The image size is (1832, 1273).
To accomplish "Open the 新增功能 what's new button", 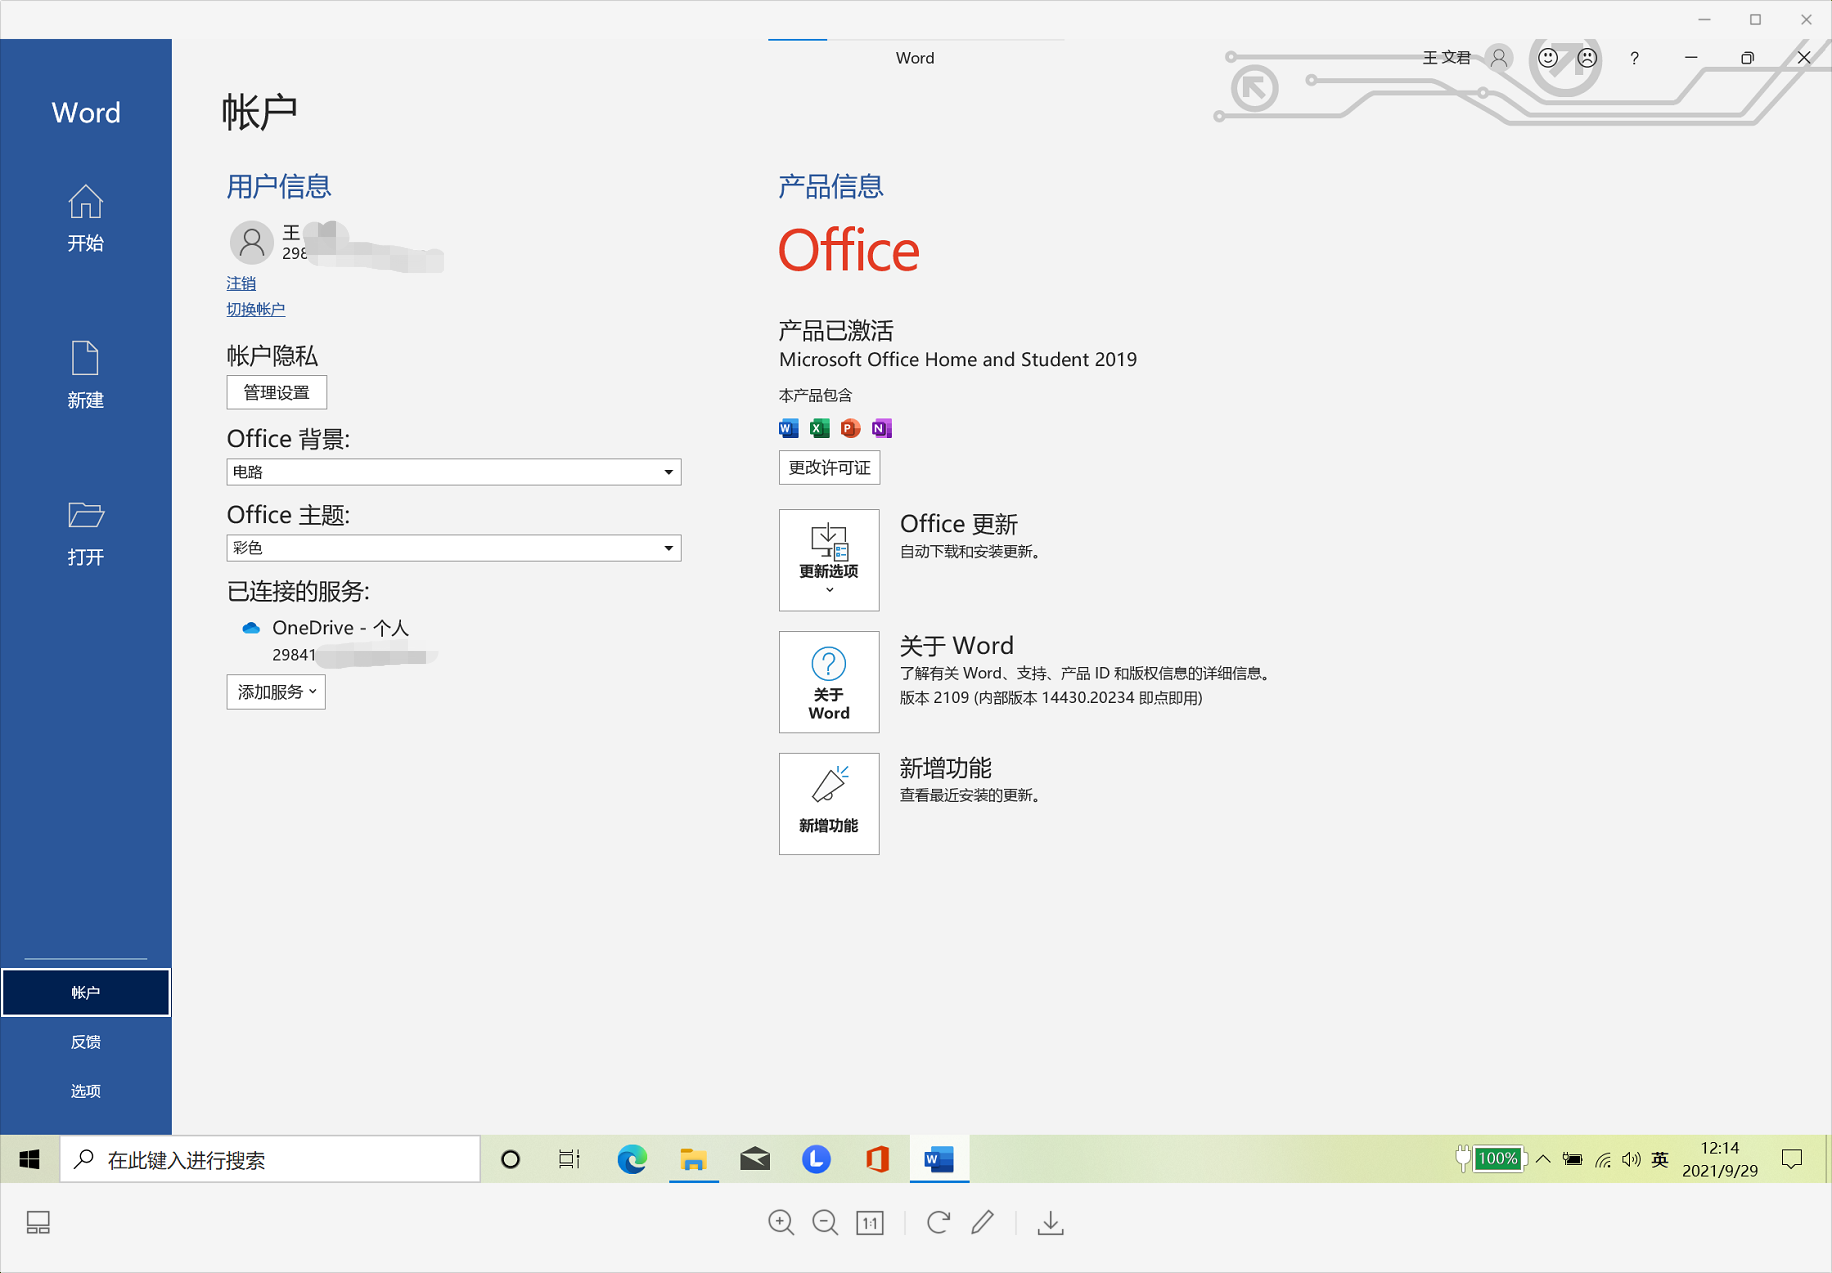I will [x=829, y=804].
